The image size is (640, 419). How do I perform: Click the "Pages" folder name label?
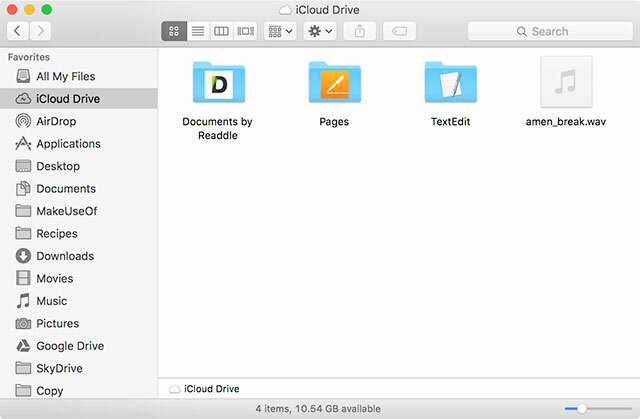point(334,122)
